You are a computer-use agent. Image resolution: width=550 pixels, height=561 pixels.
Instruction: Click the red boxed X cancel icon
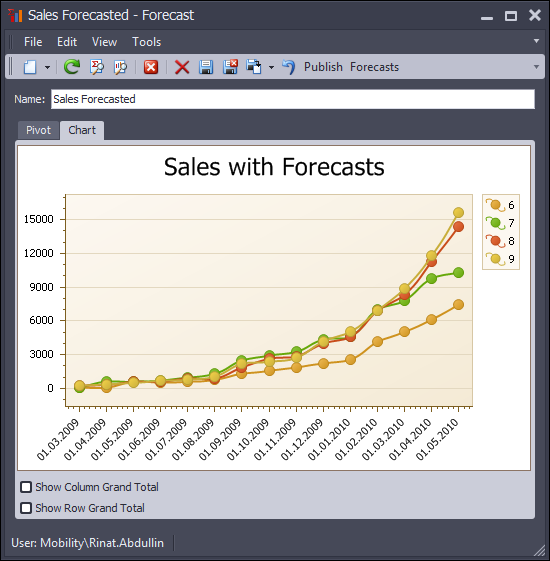pyautogui.click(x=151, y=67)
